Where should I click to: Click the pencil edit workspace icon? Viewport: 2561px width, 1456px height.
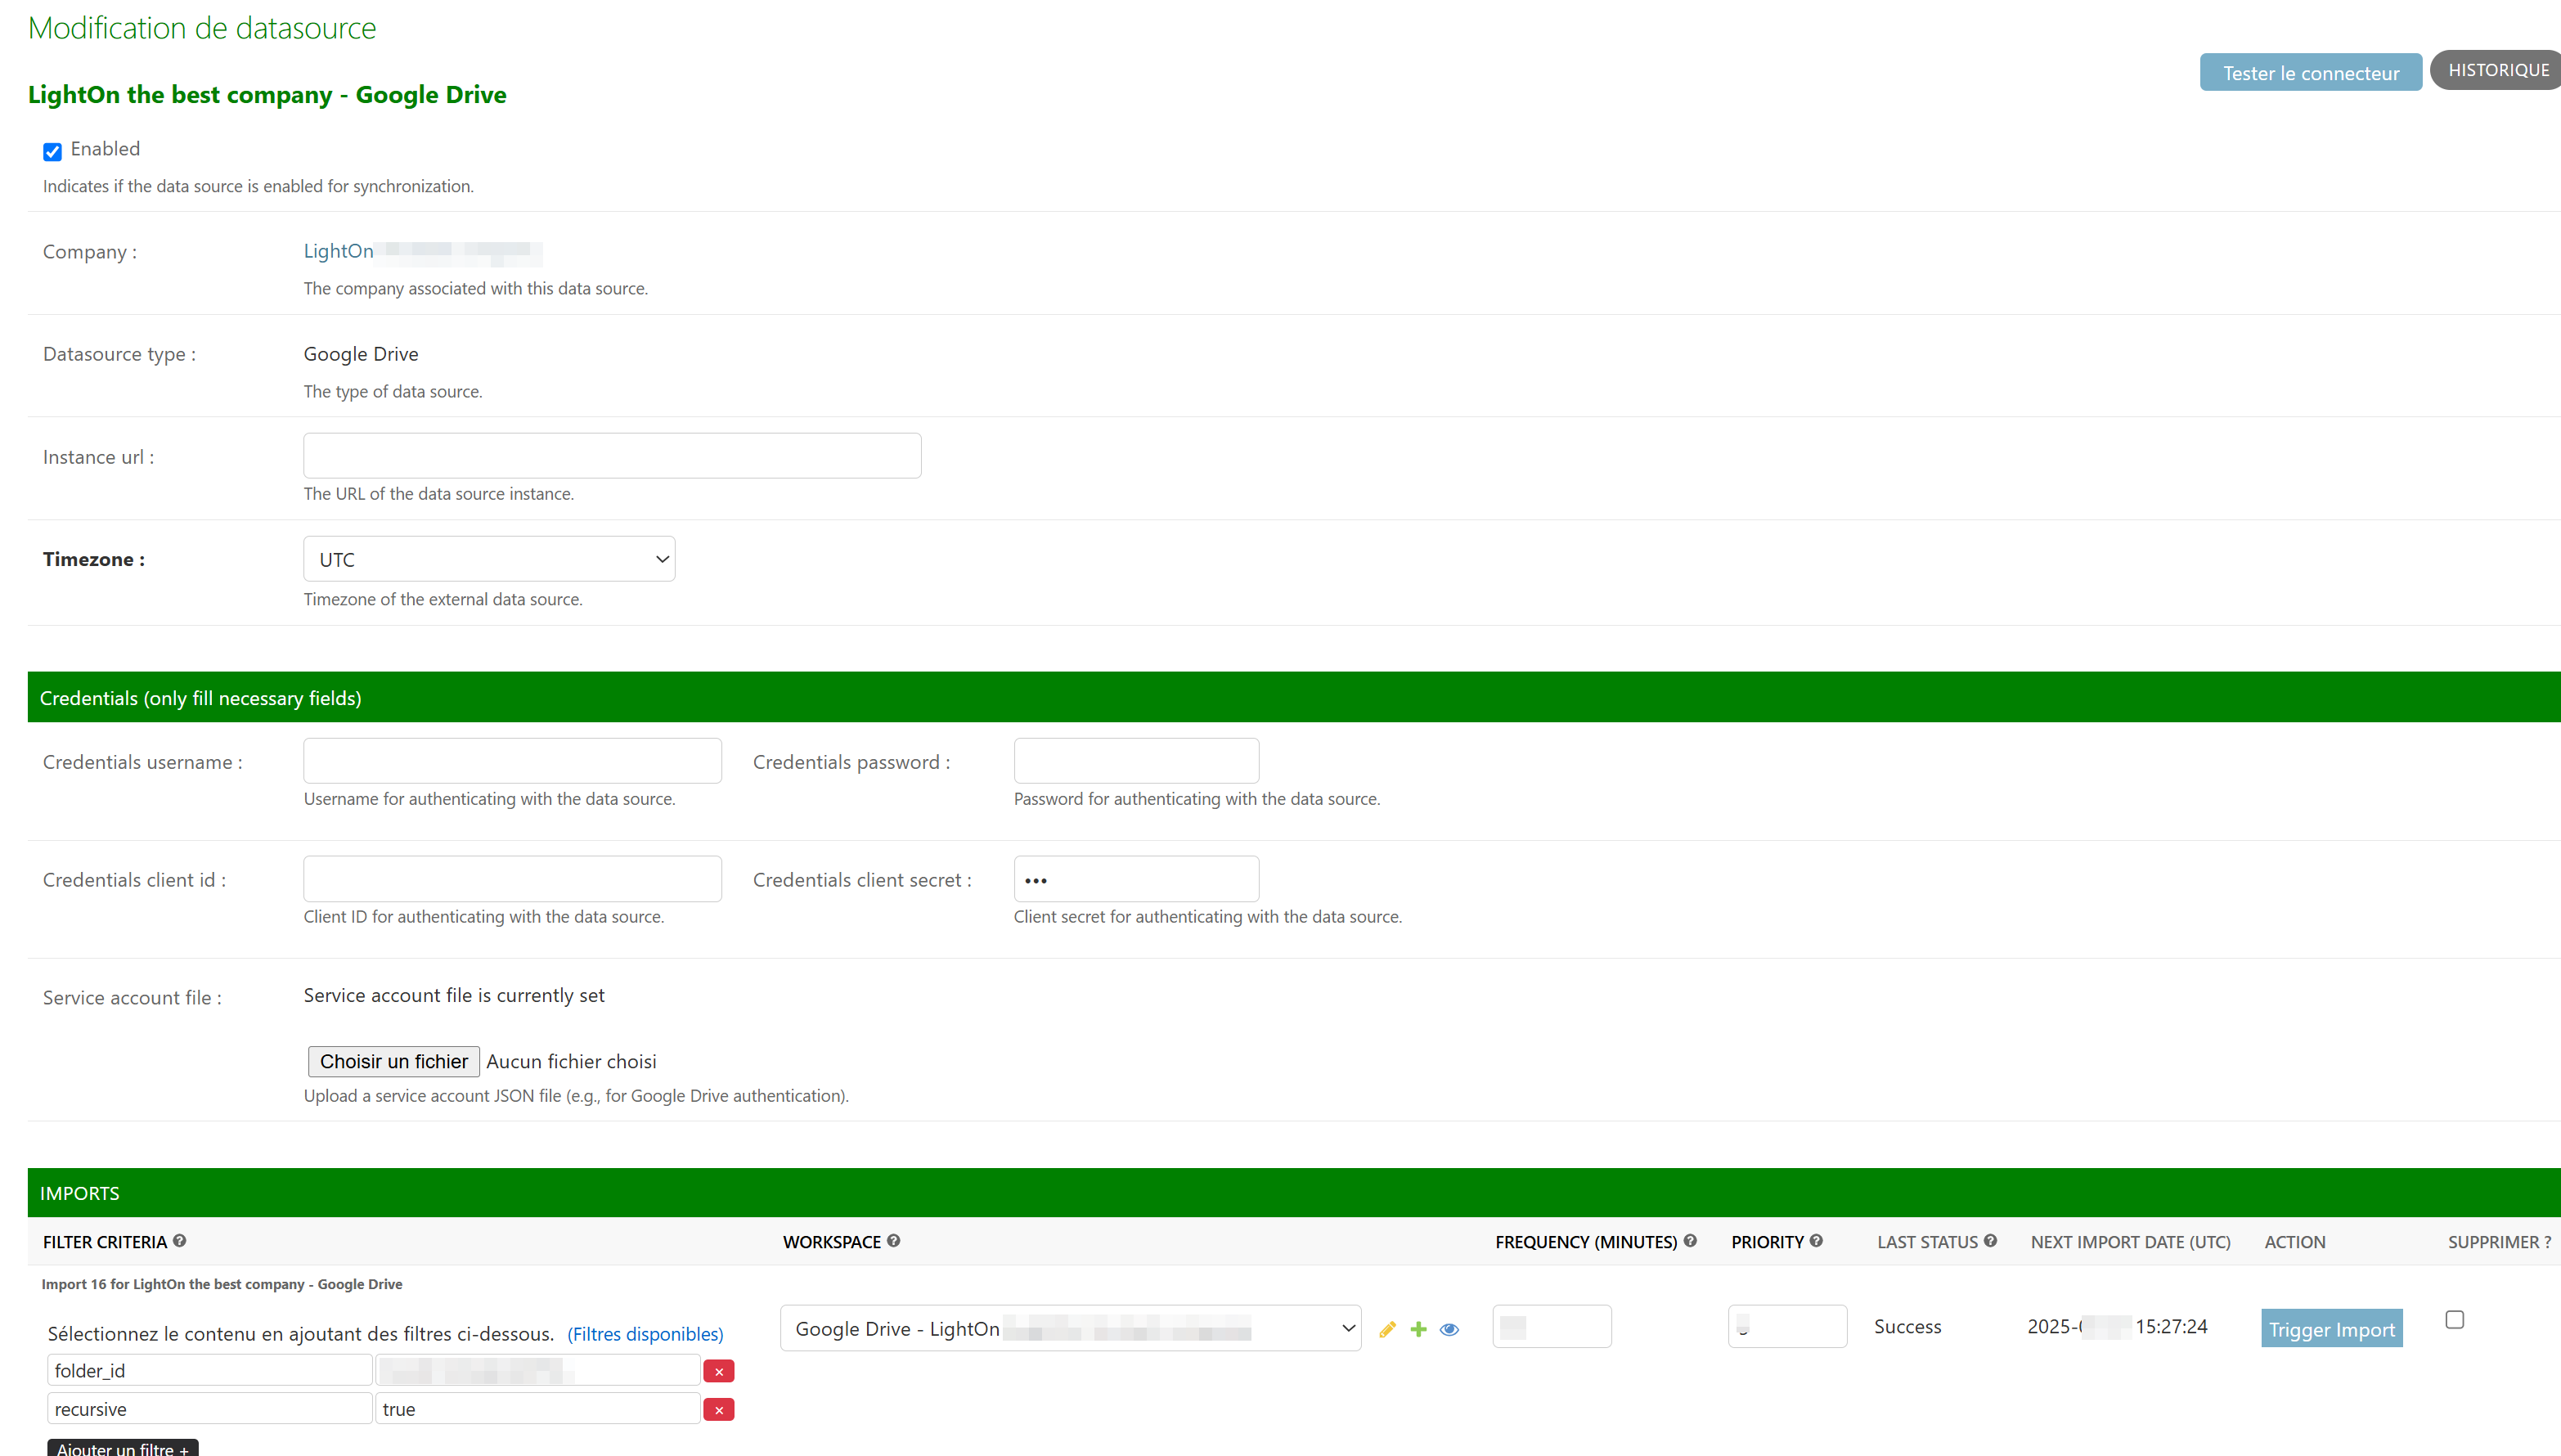click(x=1387, y=1329)
